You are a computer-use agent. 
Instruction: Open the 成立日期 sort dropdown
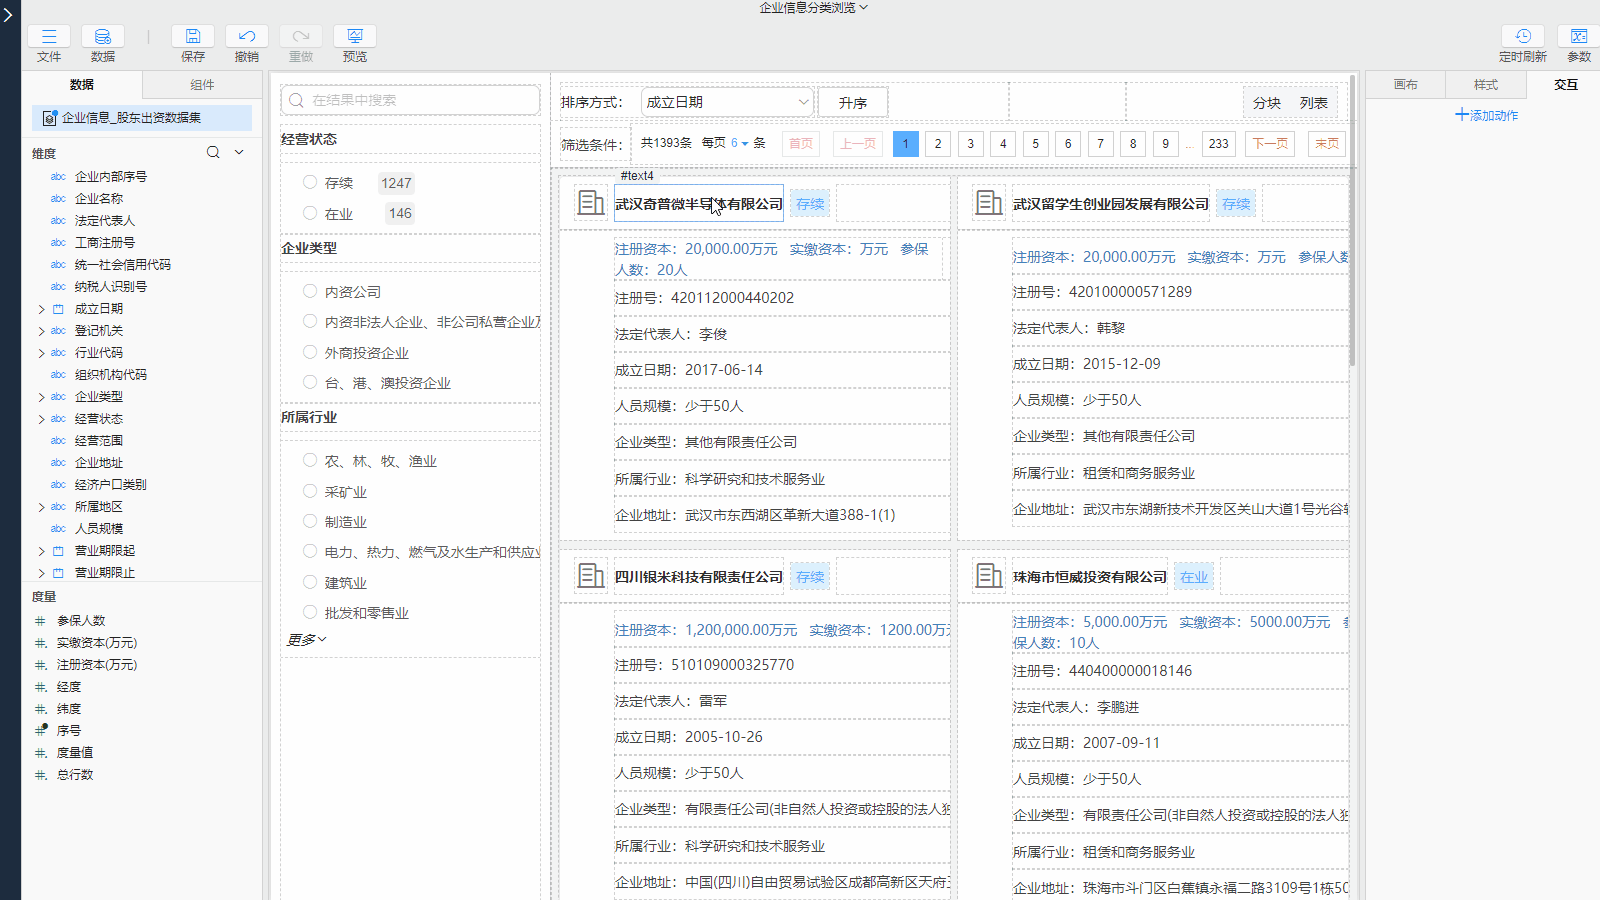[727, 102]
